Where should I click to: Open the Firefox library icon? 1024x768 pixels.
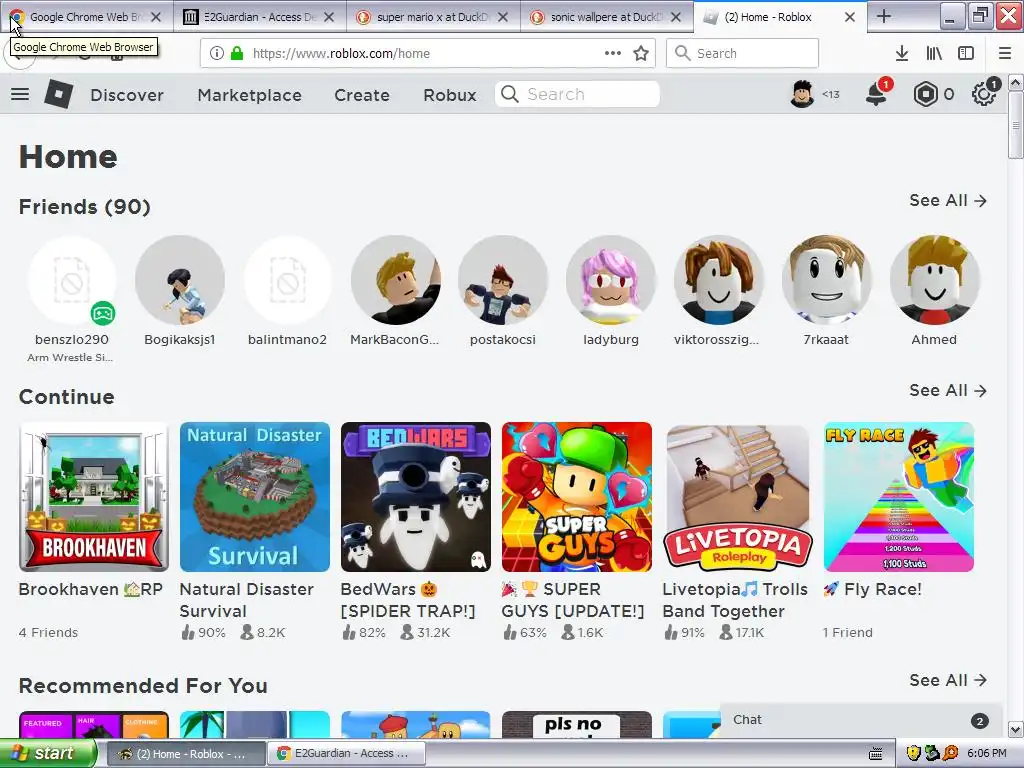coord(934,54)
